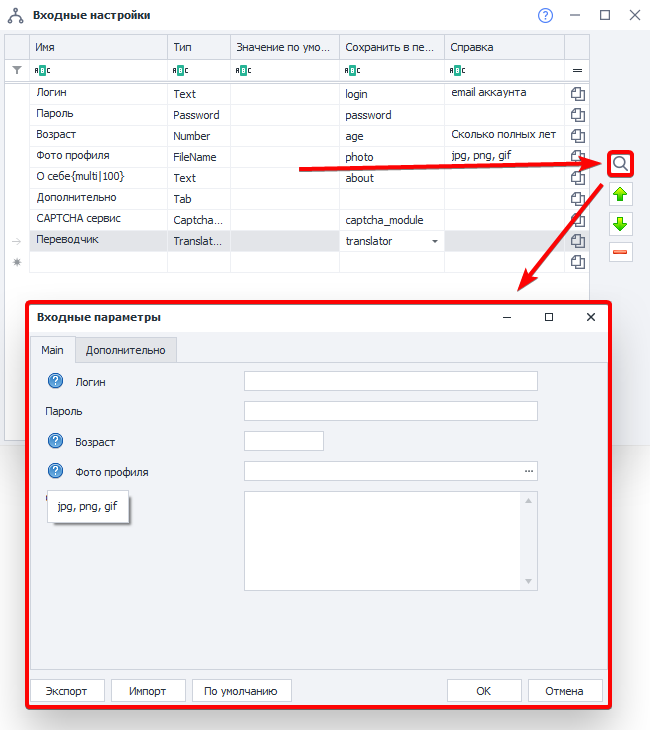650x730 pixels.
Task: Click the magnifier preview icon
Action: point(620,164)
